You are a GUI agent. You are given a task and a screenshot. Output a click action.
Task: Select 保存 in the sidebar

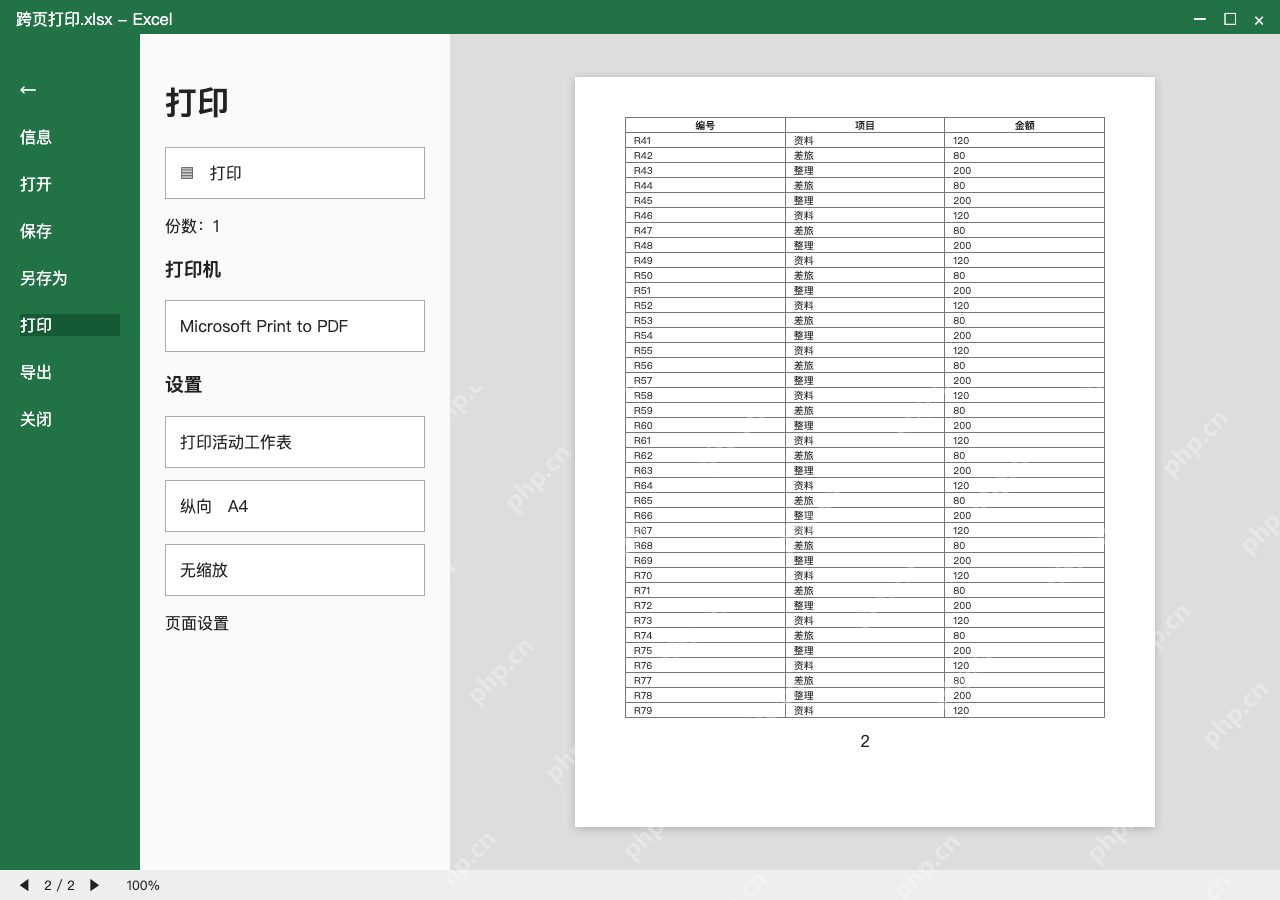[36, 231]
